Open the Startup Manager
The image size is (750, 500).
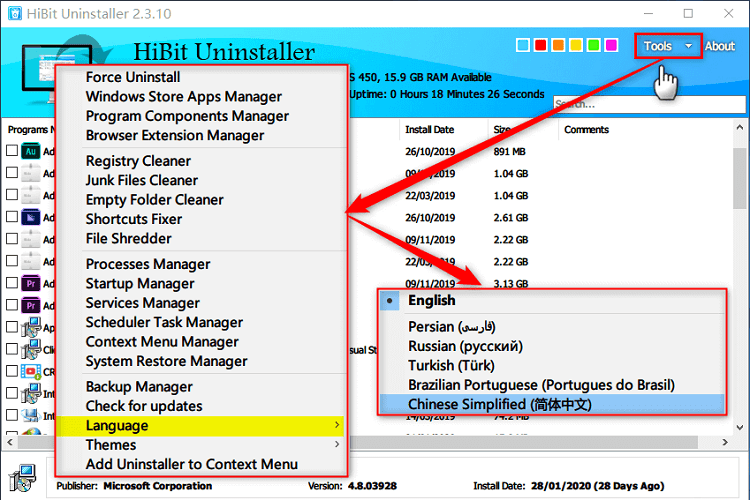point(140,284)
